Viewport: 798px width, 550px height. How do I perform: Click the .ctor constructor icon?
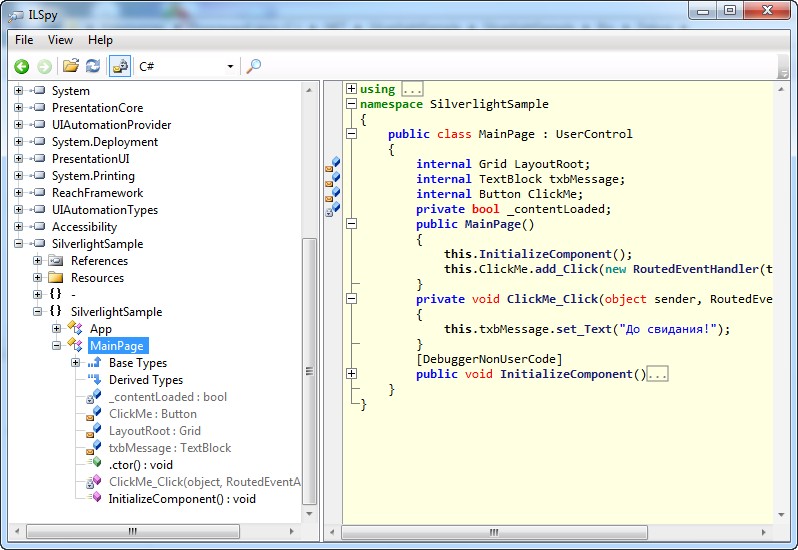point(94,462)
